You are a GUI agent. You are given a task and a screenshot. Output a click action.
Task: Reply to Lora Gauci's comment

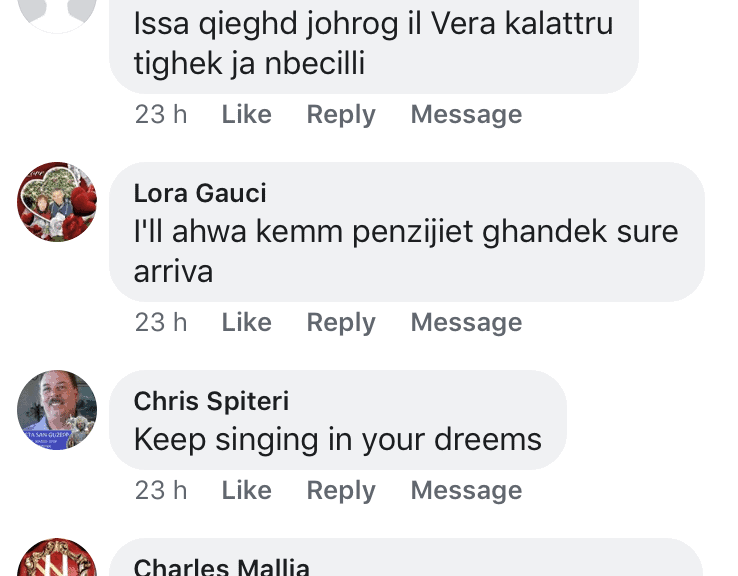pos(341,323)
